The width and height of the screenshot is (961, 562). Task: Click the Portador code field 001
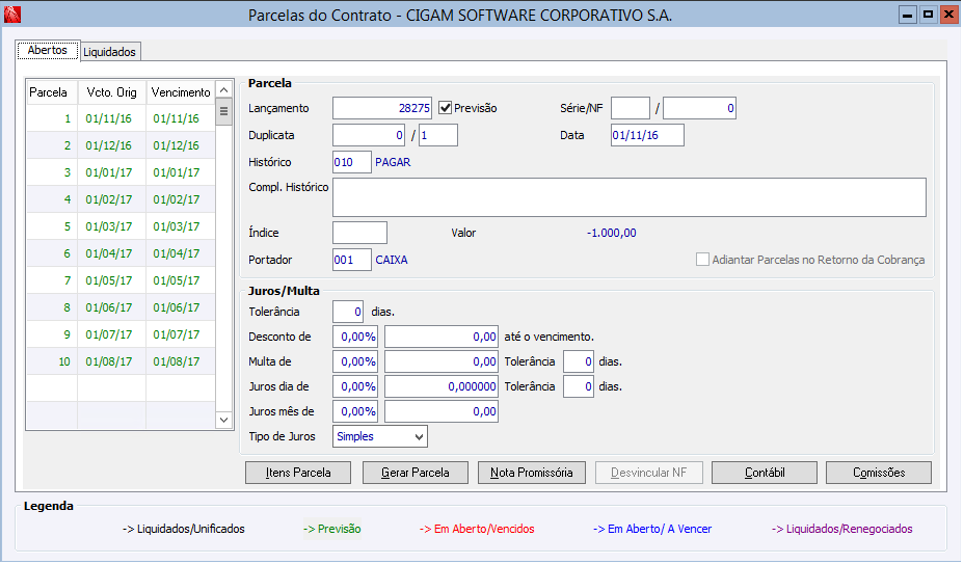pyautogui.click(x=352, y=259)
